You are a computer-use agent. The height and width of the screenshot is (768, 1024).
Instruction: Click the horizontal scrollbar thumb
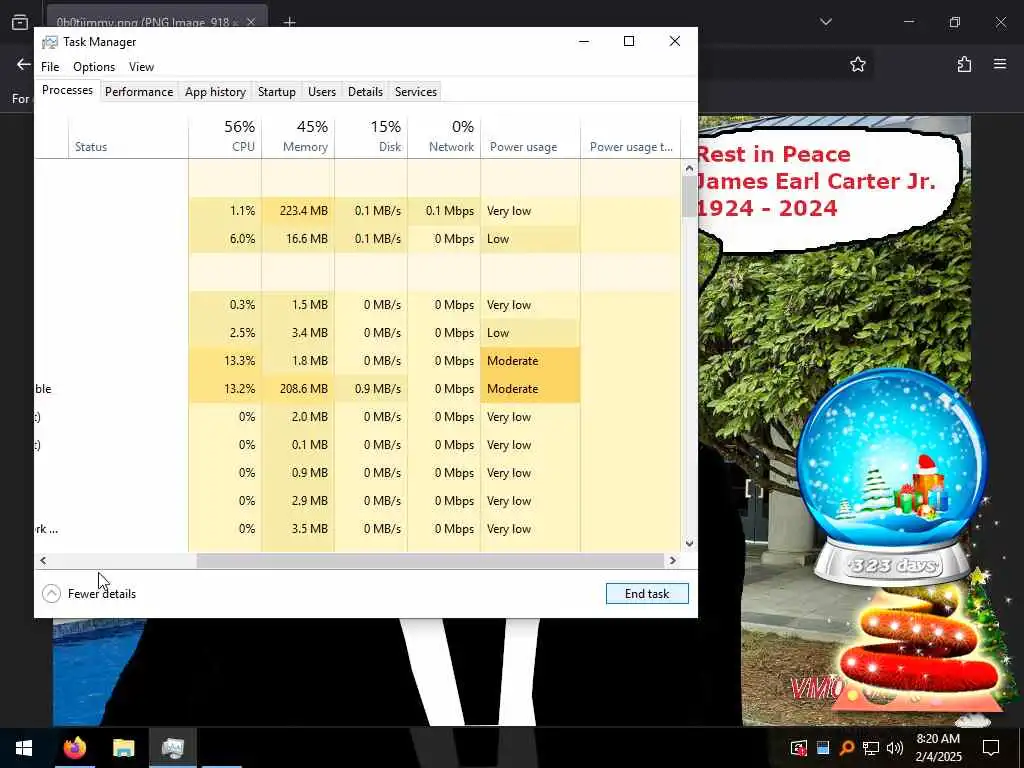tap(430, 560)
